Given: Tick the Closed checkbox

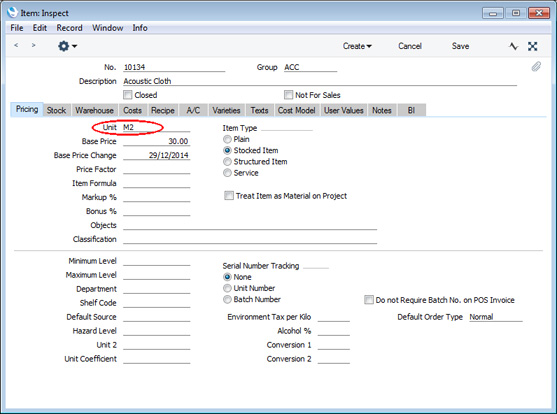Looking at the screenshot, I should coord(128,95).
